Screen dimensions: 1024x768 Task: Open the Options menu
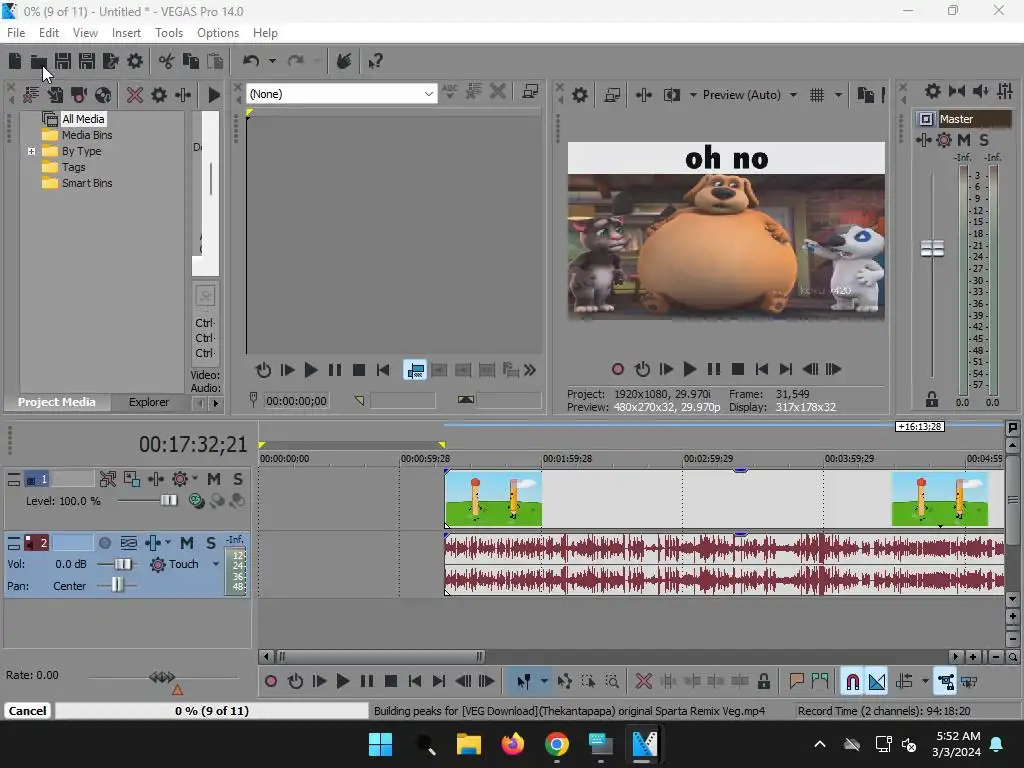click(218, 33)
